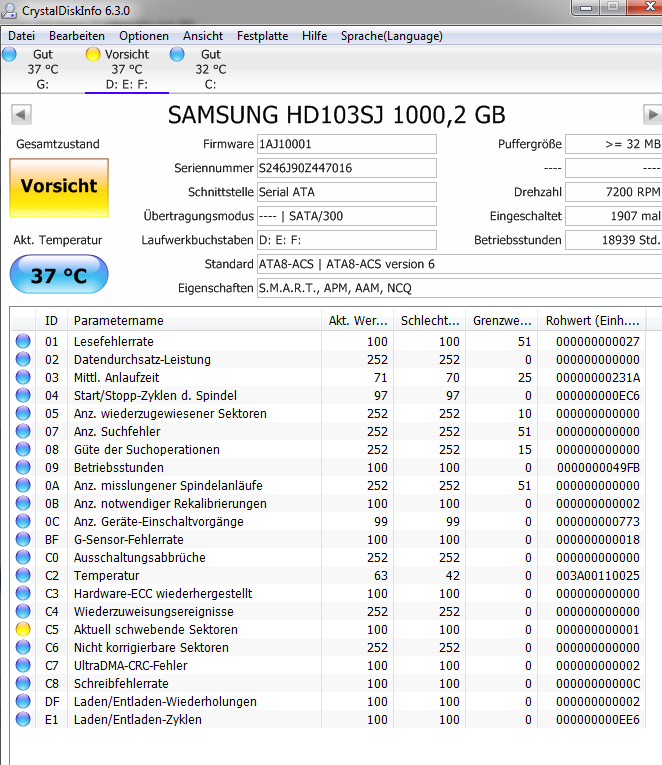662x765 pixels.
Task: Select the G: drive tab with status Gut
Action: pyautogui.click(x=42, y=69)
